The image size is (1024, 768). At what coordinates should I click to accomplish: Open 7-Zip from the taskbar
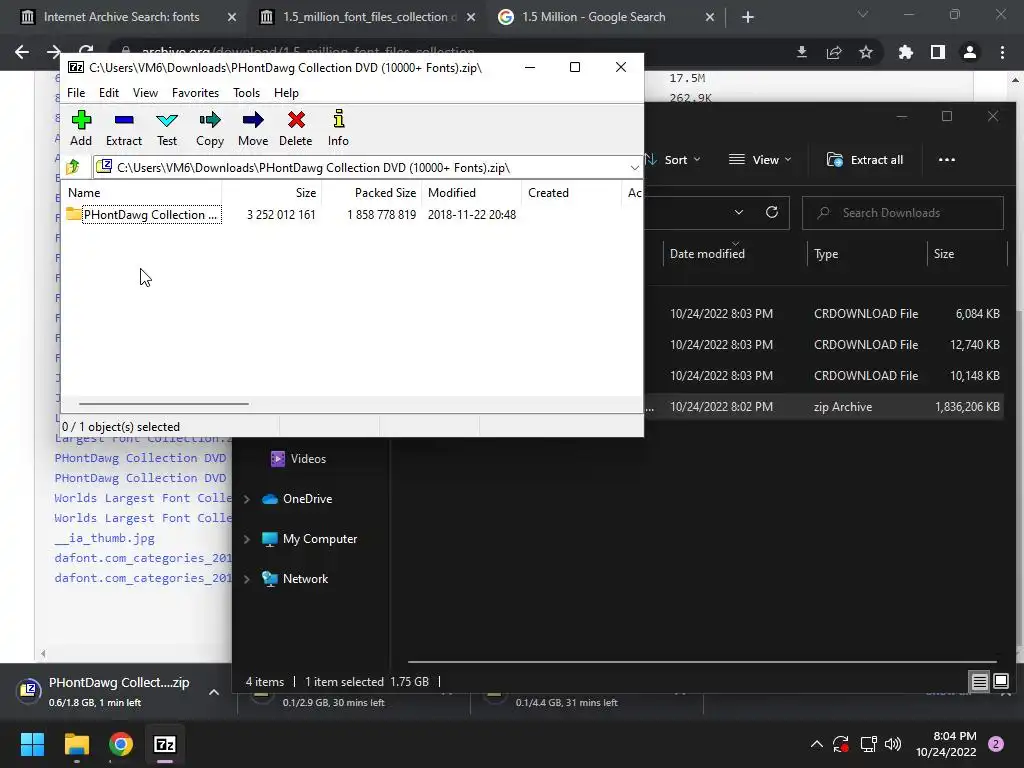(x=165, y=744)
